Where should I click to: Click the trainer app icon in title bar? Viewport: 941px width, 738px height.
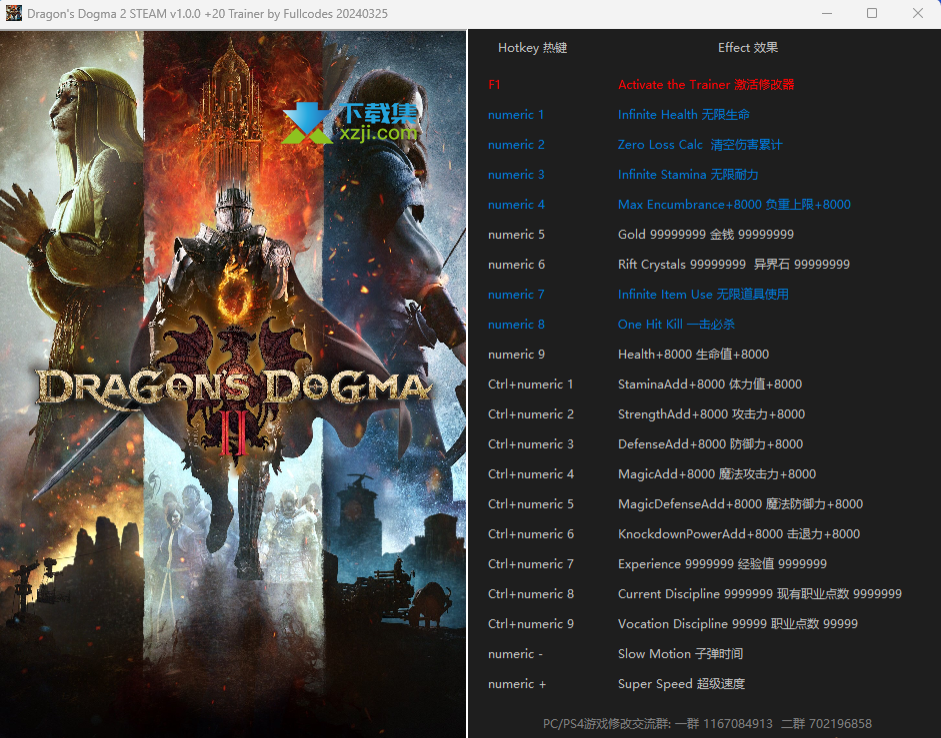(x=13, y=13)
